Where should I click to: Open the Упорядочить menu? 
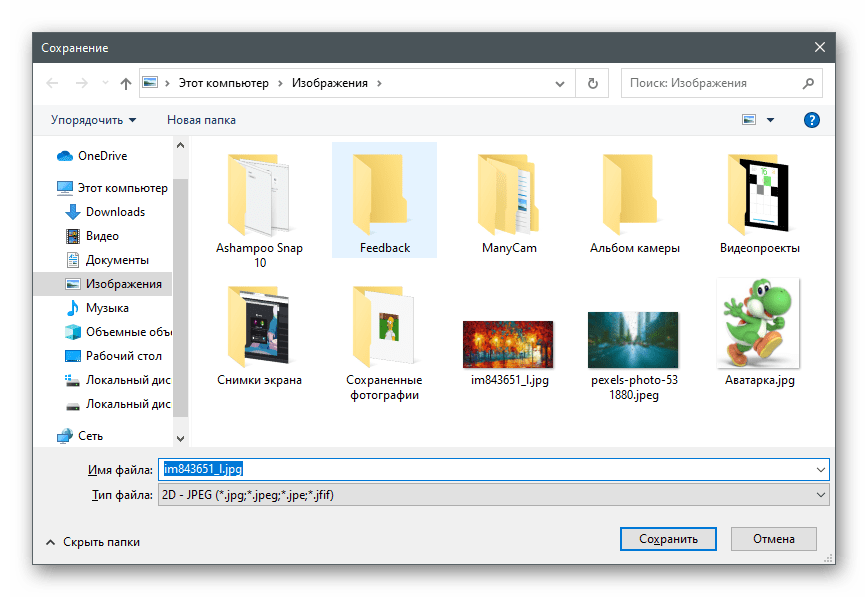click(x=93, y=120)
